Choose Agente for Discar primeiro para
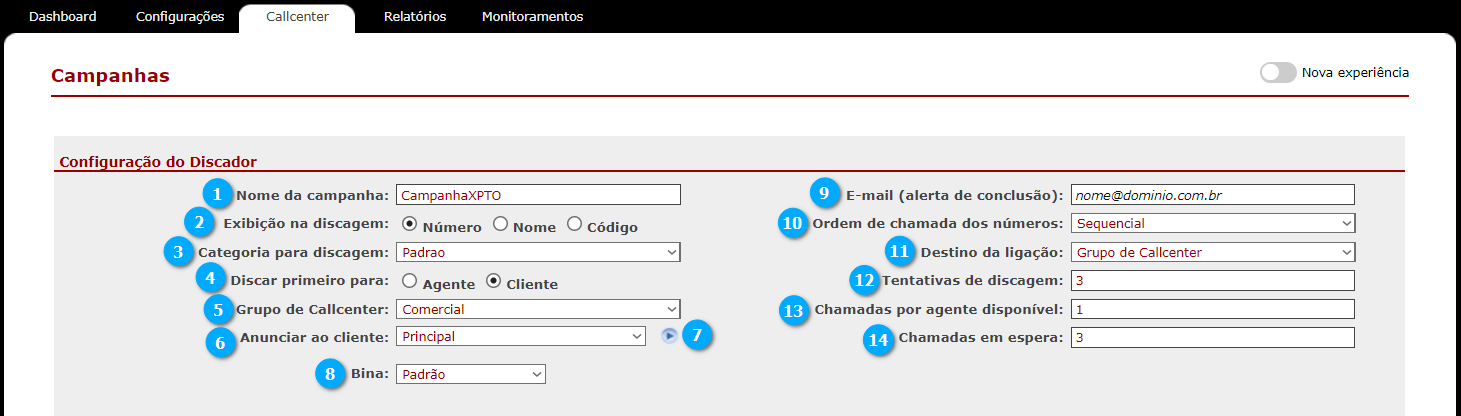The image size is (1461, 416). point(409,281)
